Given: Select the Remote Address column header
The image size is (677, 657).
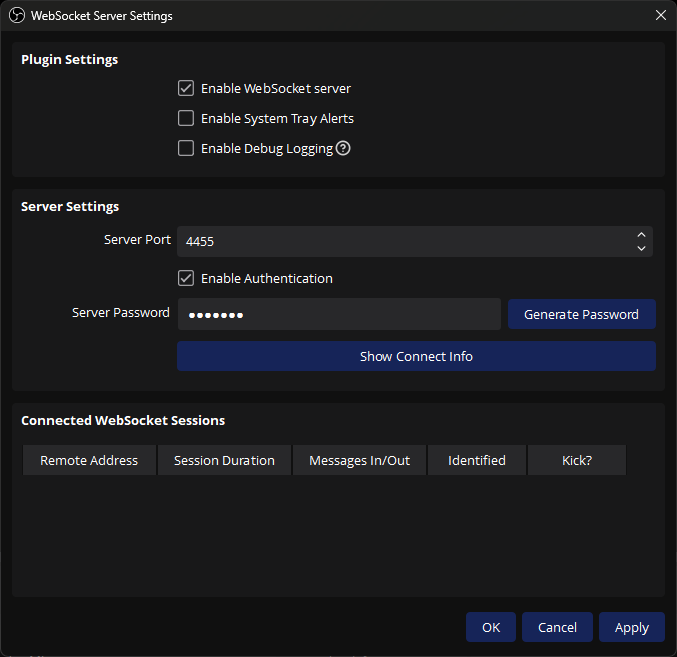Looking at the screenshot, I should (89, 460).
